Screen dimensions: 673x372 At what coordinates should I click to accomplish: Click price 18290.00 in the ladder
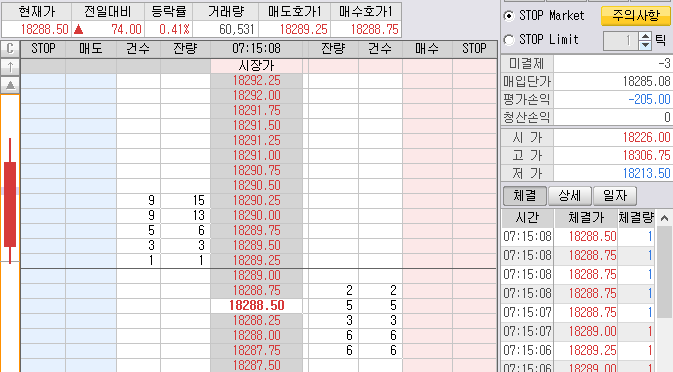click(257, 216)
